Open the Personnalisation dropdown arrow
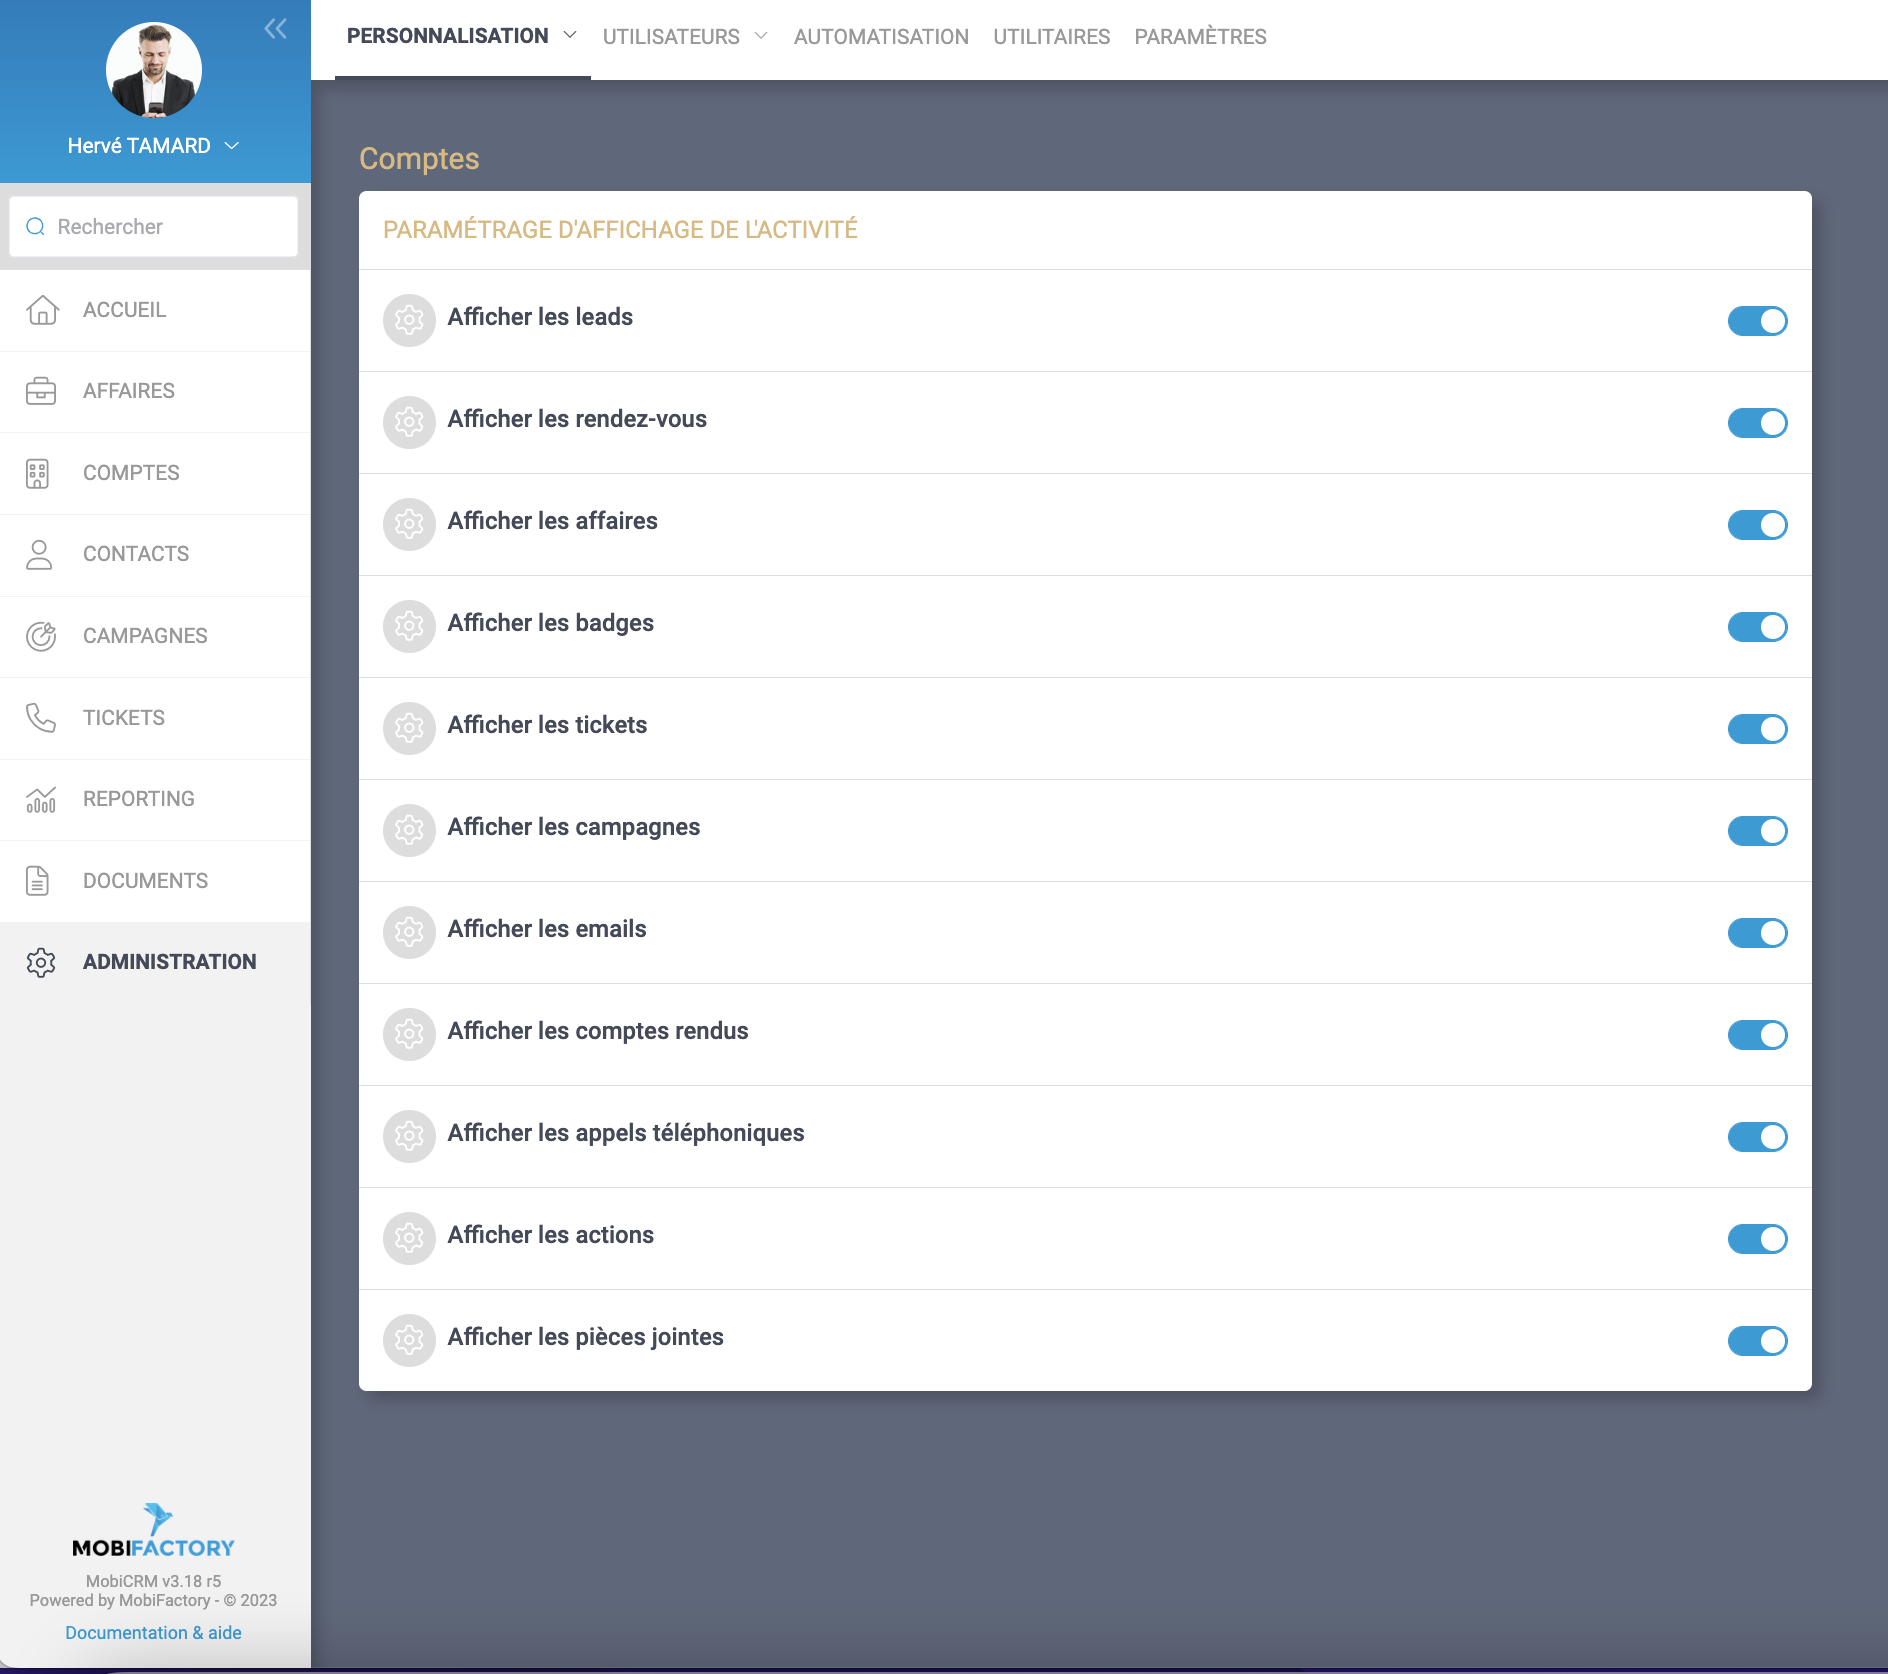 point(570,35)
